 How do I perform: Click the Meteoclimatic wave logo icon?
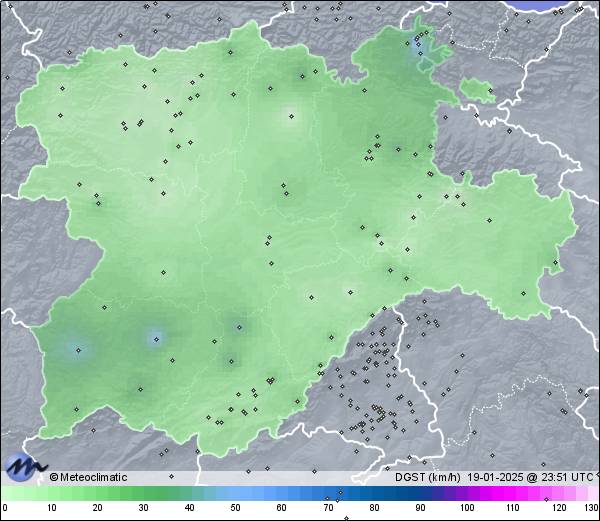tap(25, 467)
